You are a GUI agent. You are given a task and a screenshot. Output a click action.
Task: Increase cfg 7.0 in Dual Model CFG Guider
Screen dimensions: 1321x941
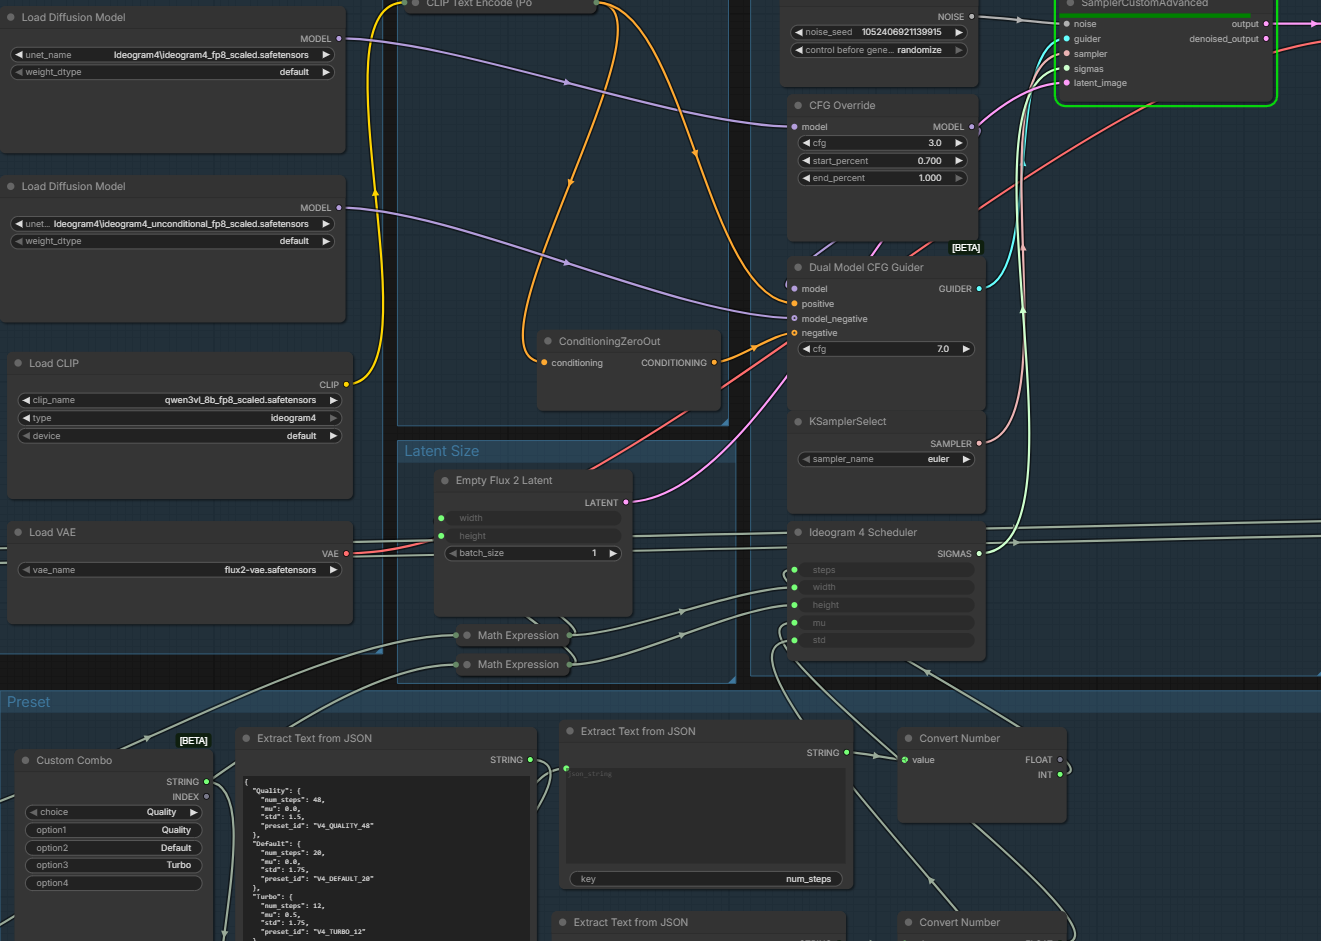pos(966,349)
